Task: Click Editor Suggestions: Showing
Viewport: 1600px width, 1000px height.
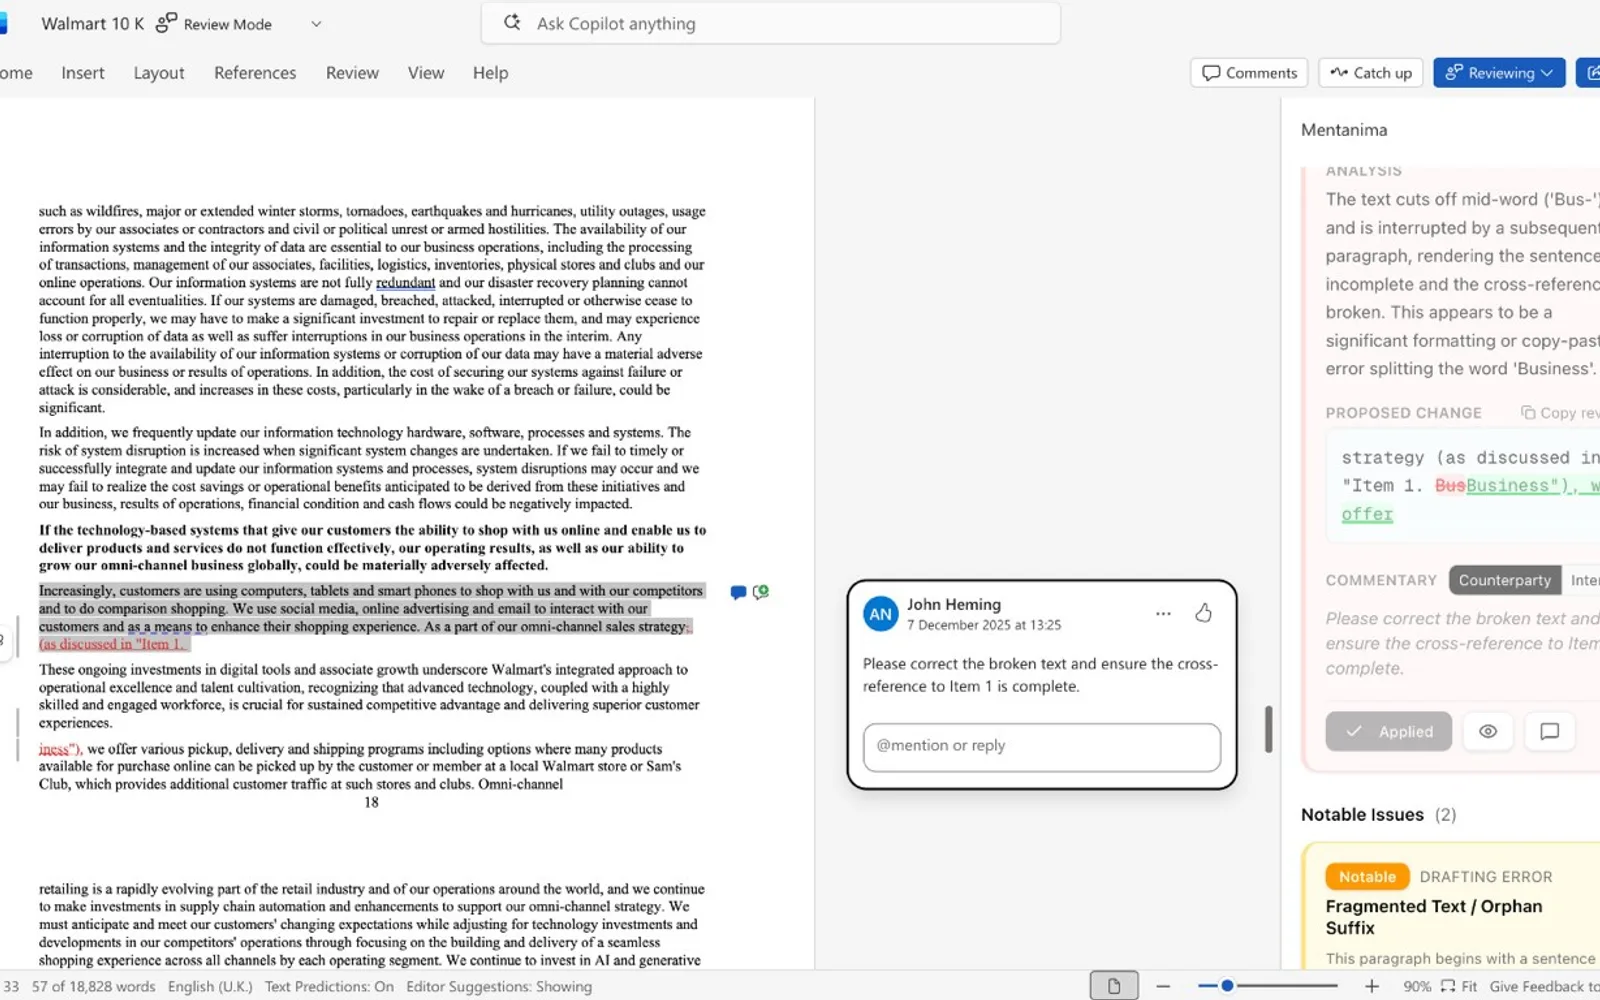Action: click(499, 986)
